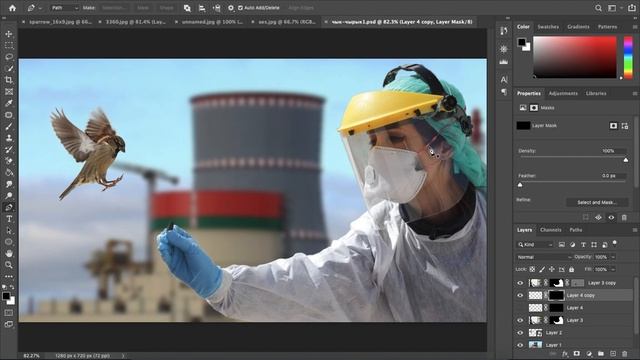Select the Pen tool in toolbar
This screenshot has height=360, width=640.
point(9,207)
